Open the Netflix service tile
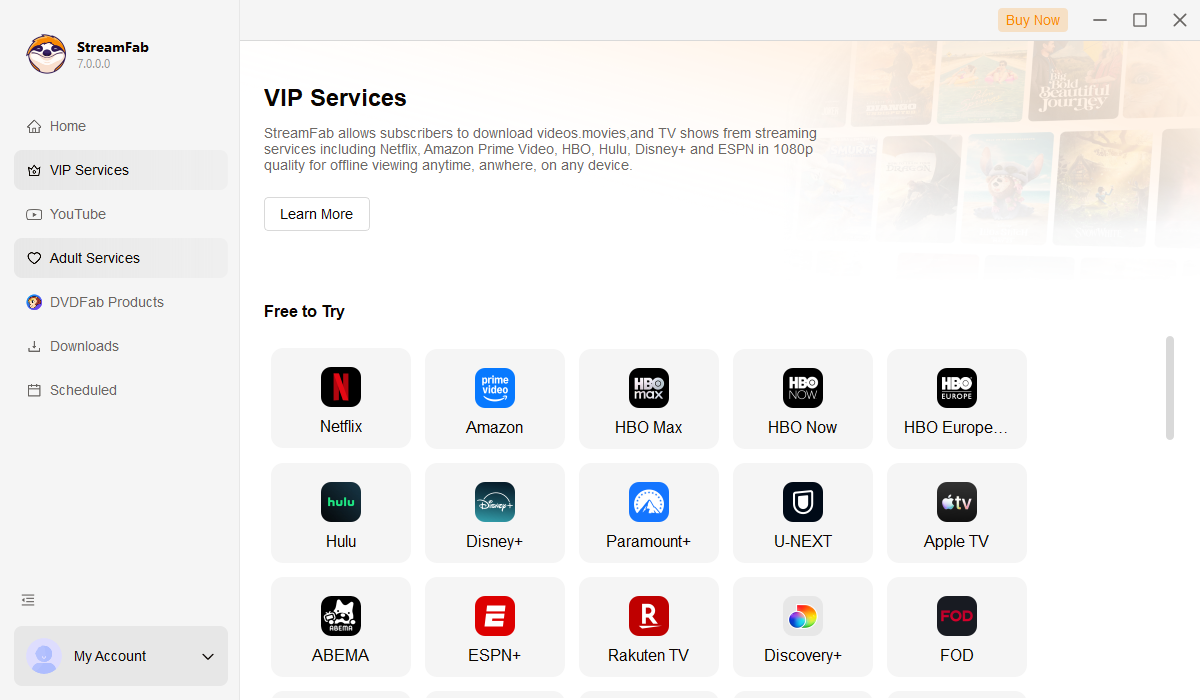The height and width of the screenshot is (700, 1200). 341,398
